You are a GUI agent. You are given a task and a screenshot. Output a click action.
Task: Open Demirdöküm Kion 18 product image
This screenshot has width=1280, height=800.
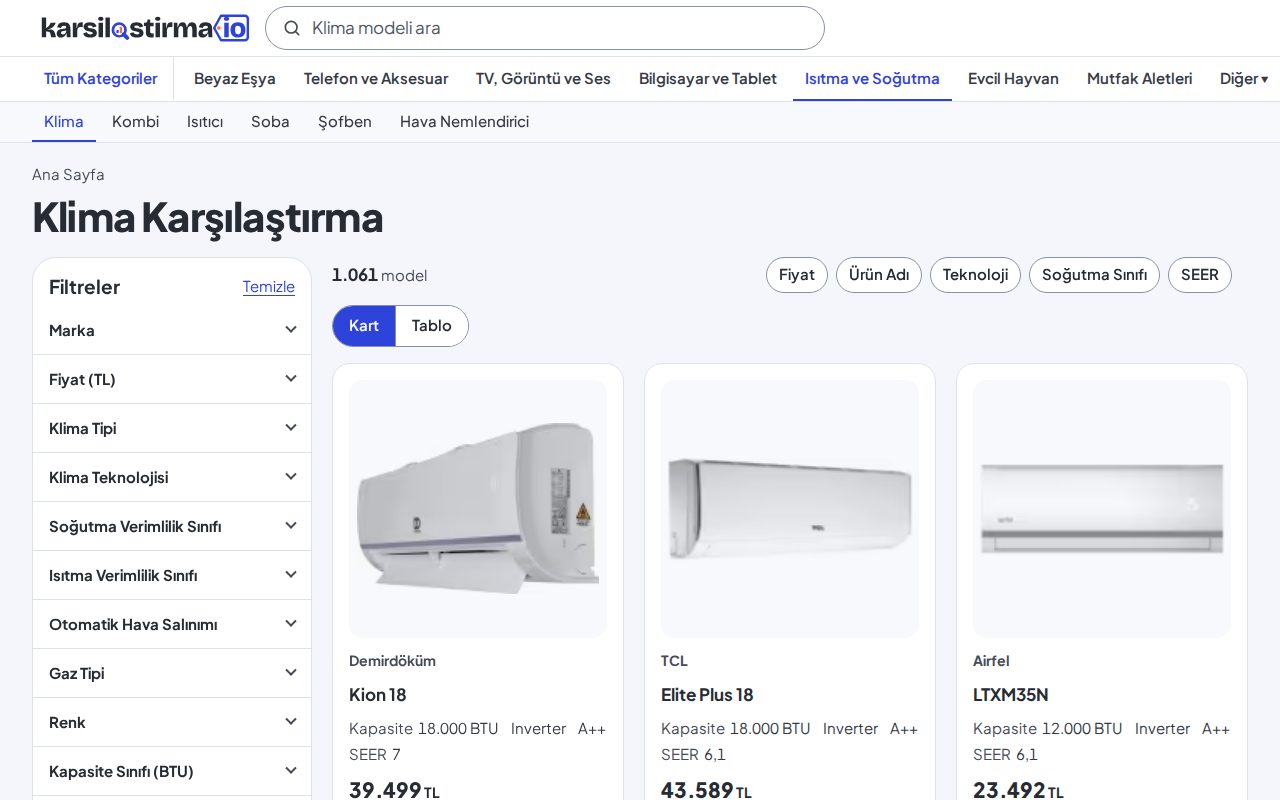point(478,509)
